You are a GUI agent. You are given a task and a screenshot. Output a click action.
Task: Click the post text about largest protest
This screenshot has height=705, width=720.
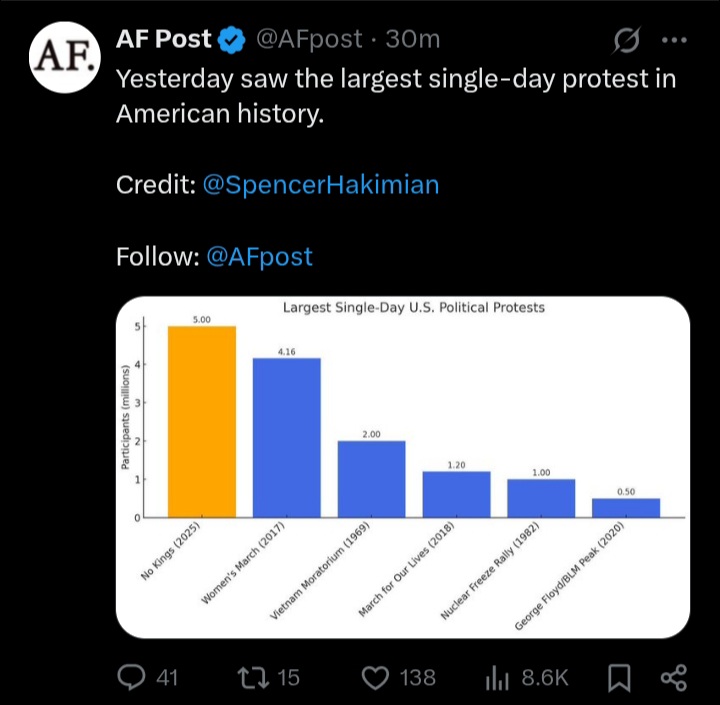[x=396, y=96]
